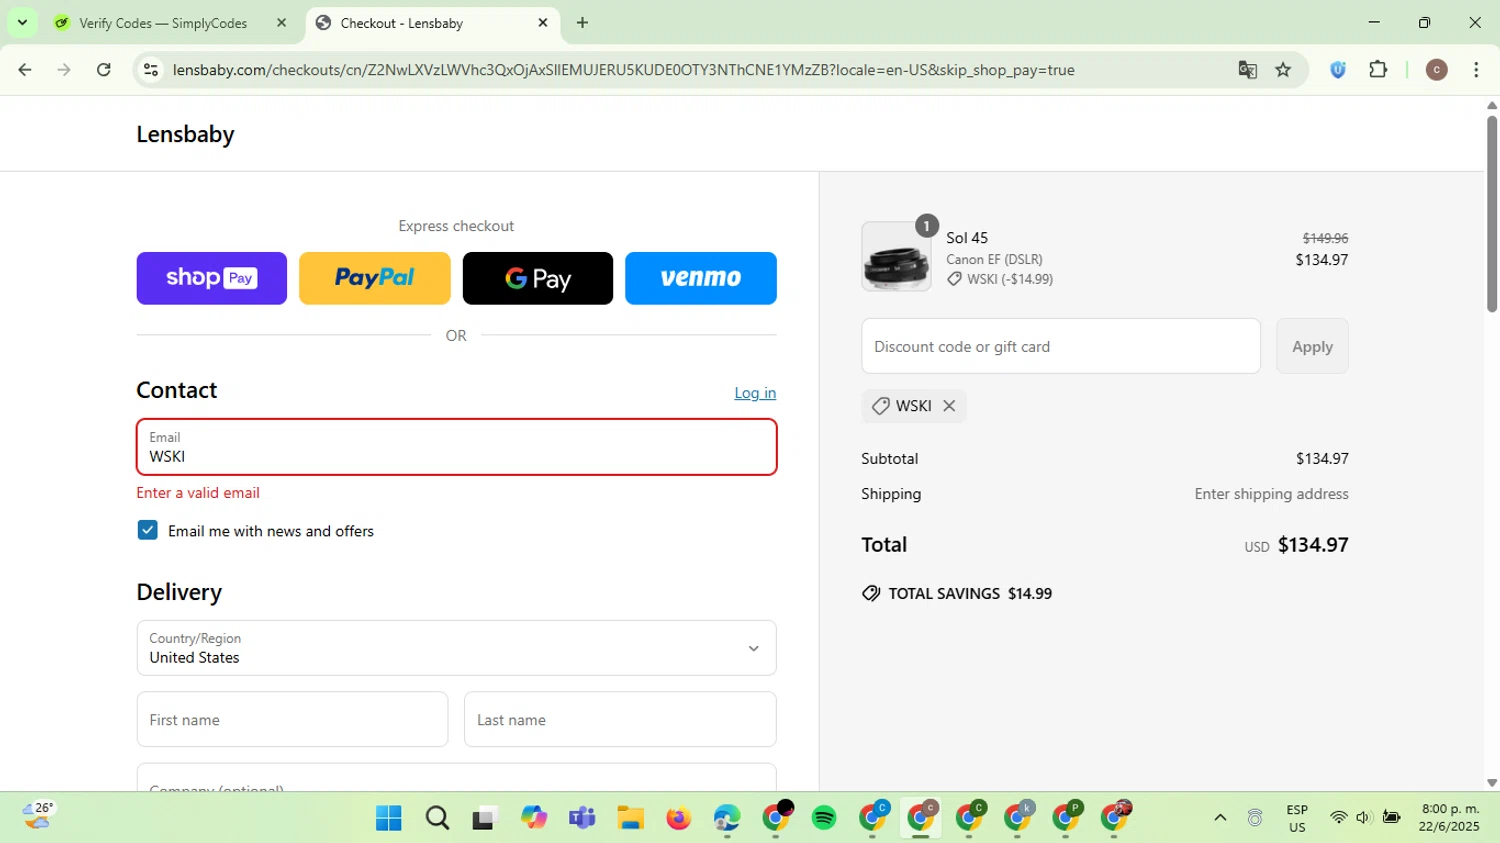Uncheck Email me with news and offers

(148, 530)
